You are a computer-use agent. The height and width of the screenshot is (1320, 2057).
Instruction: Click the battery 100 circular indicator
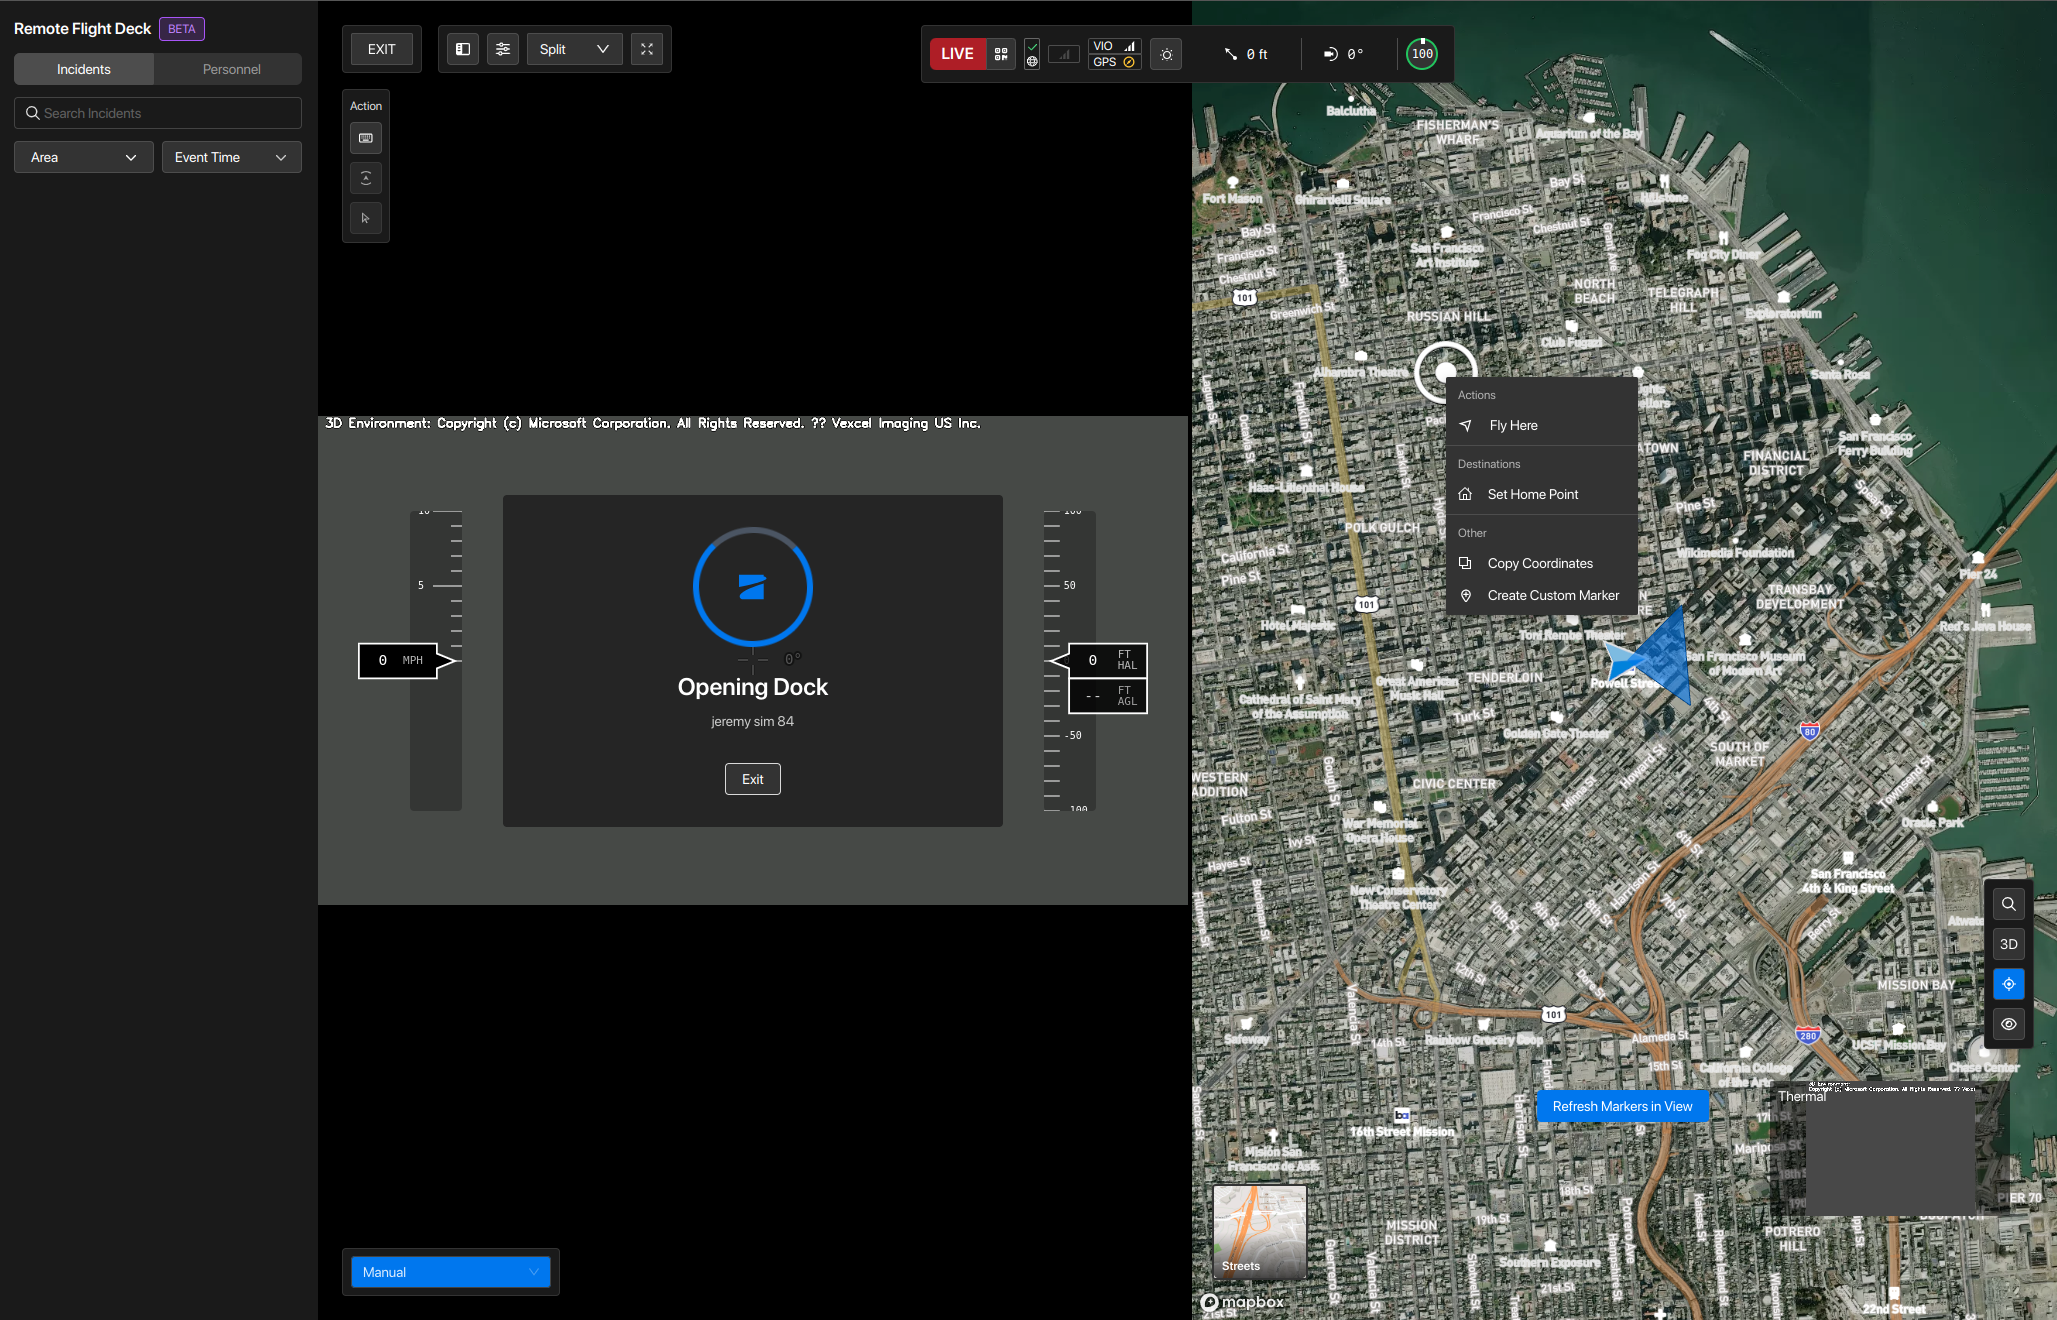click(x=1422, y=54)
